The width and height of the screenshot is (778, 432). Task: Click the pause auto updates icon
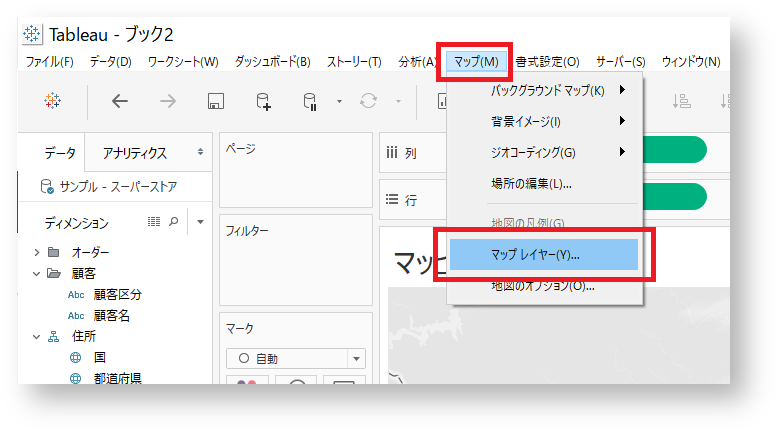coord(310,101)
